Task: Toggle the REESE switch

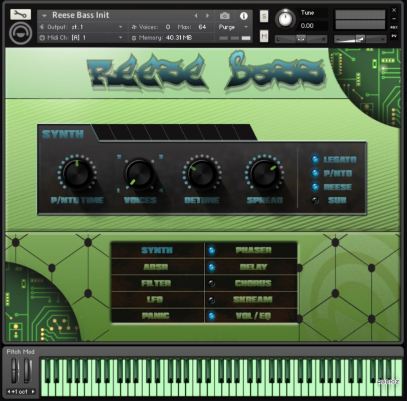Action: pos(315,187)
